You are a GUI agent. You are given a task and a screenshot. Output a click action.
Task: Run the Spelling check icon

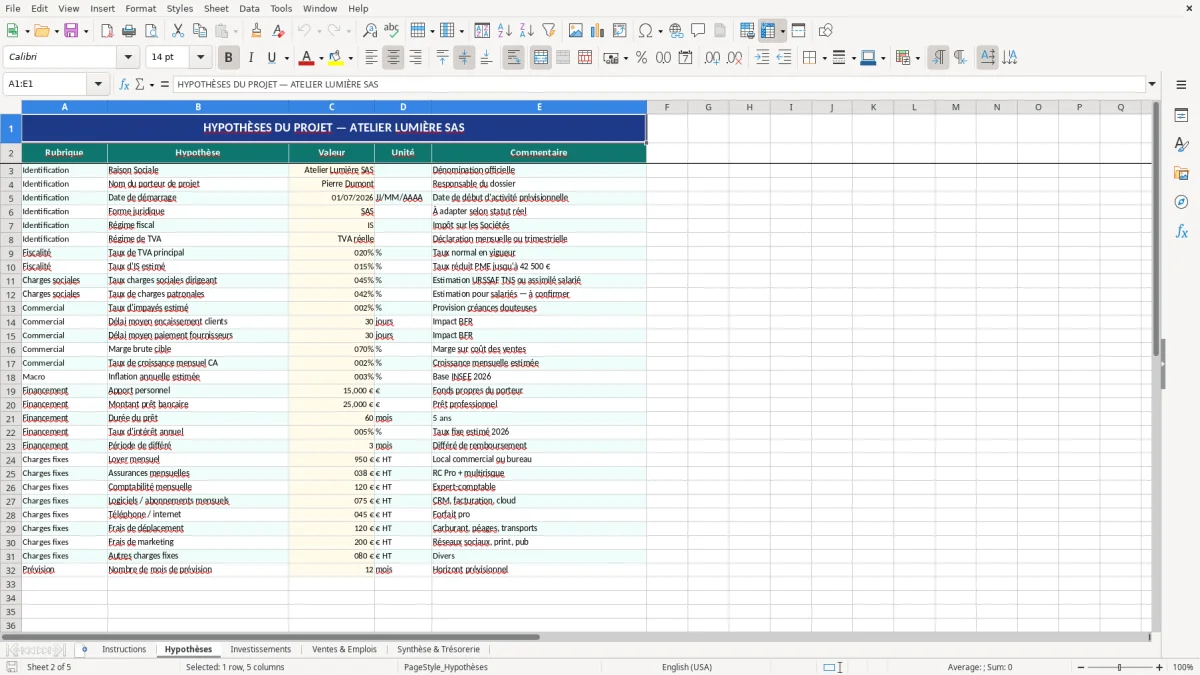click(x=391, y=31)
